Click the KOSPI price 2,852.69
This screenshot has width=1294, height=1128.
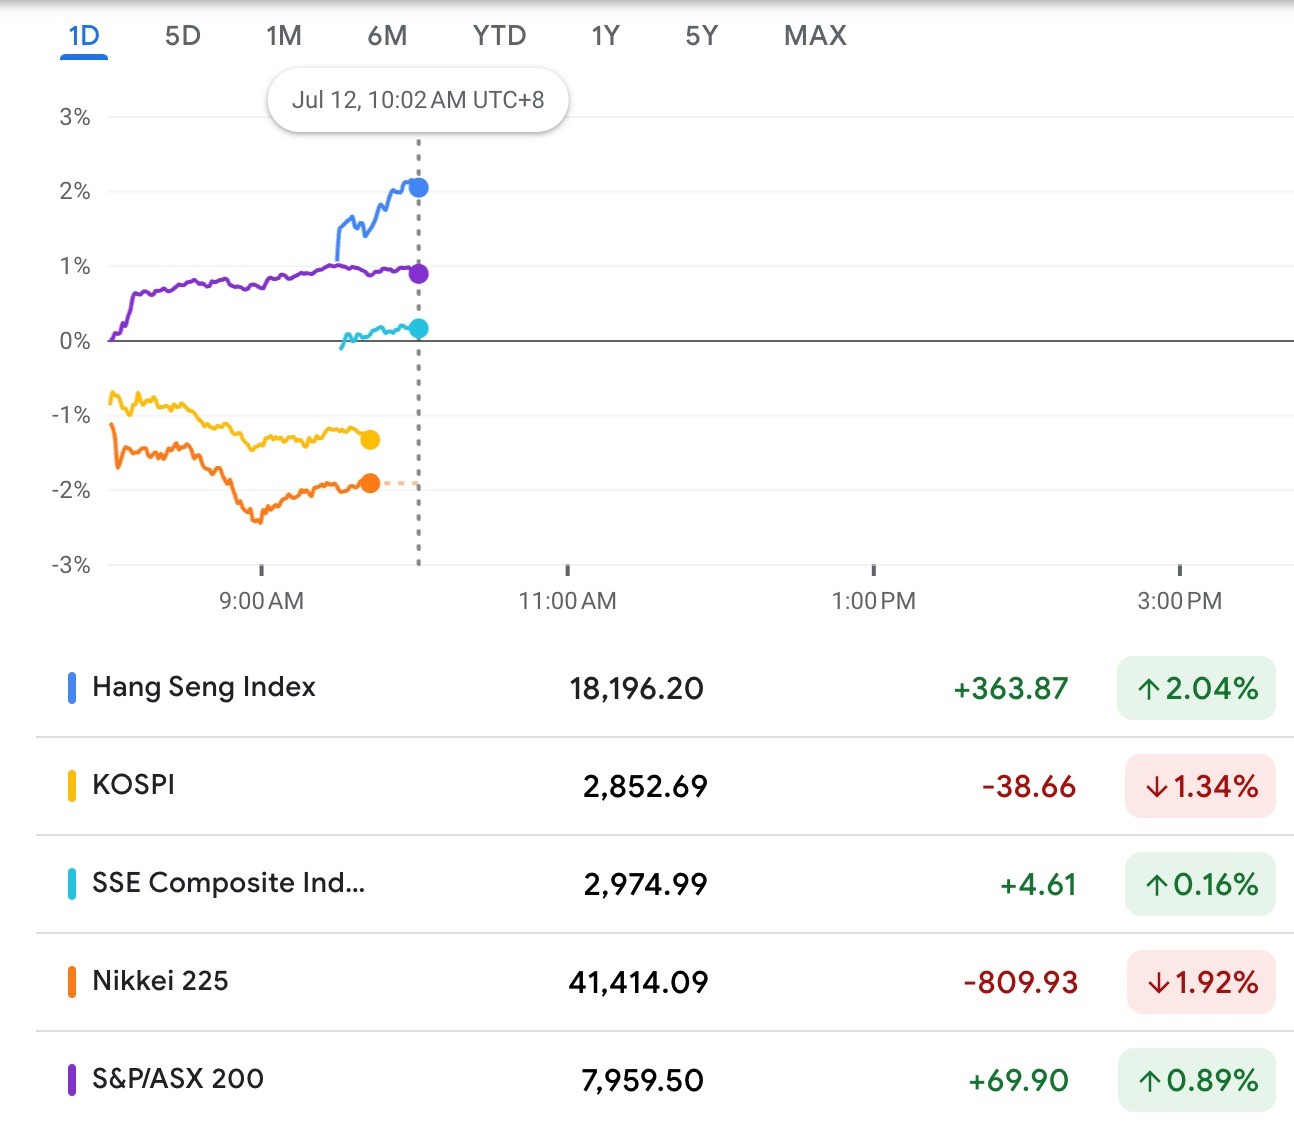(x=645, y=786)
